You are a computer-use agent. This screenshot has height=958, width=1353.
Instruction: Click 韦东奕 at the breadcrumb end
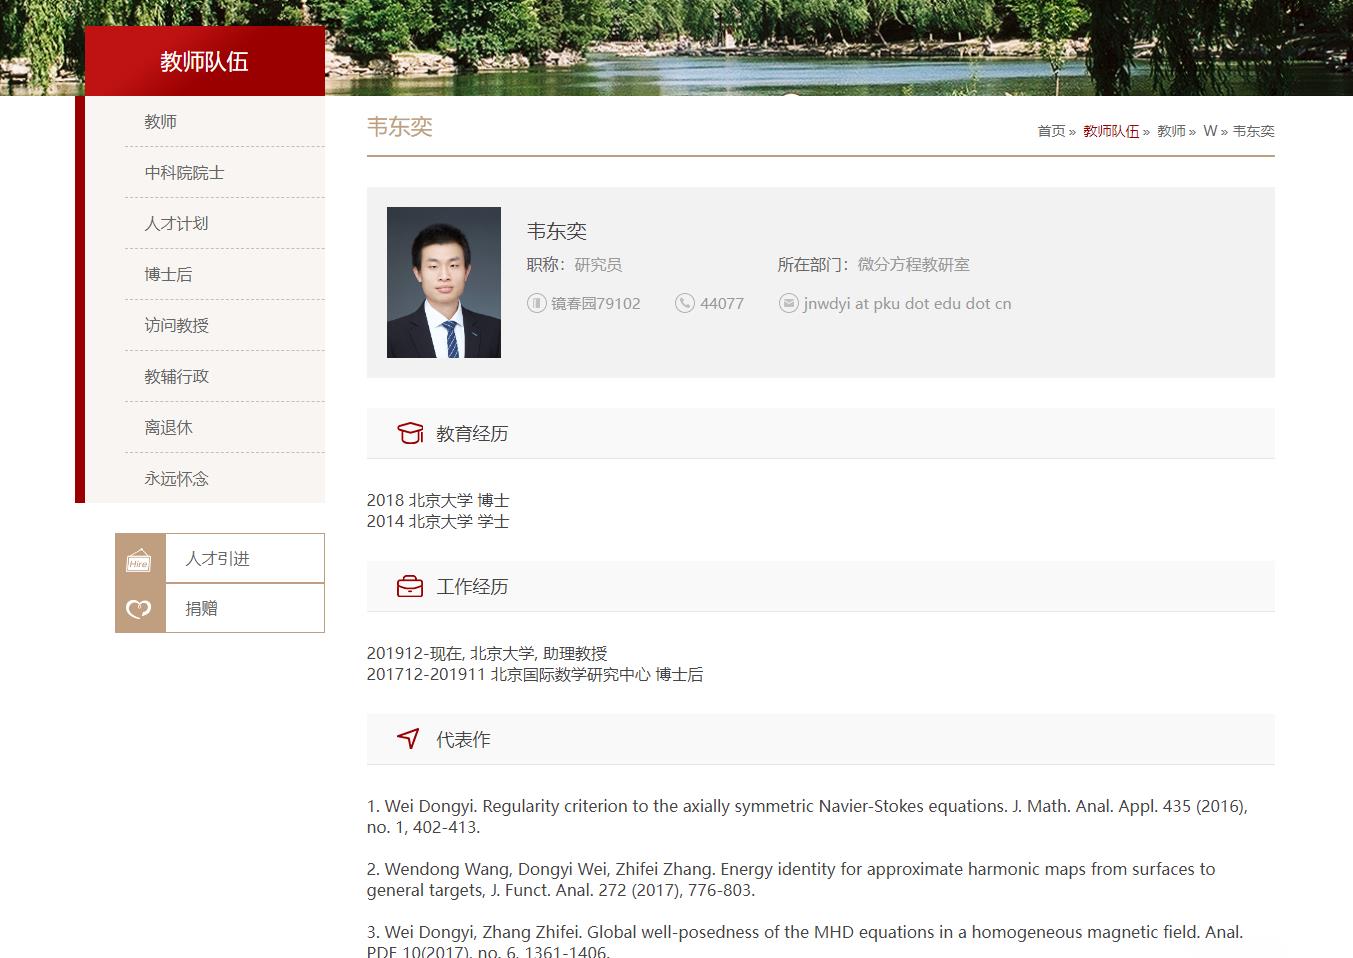pos(1254,131)
